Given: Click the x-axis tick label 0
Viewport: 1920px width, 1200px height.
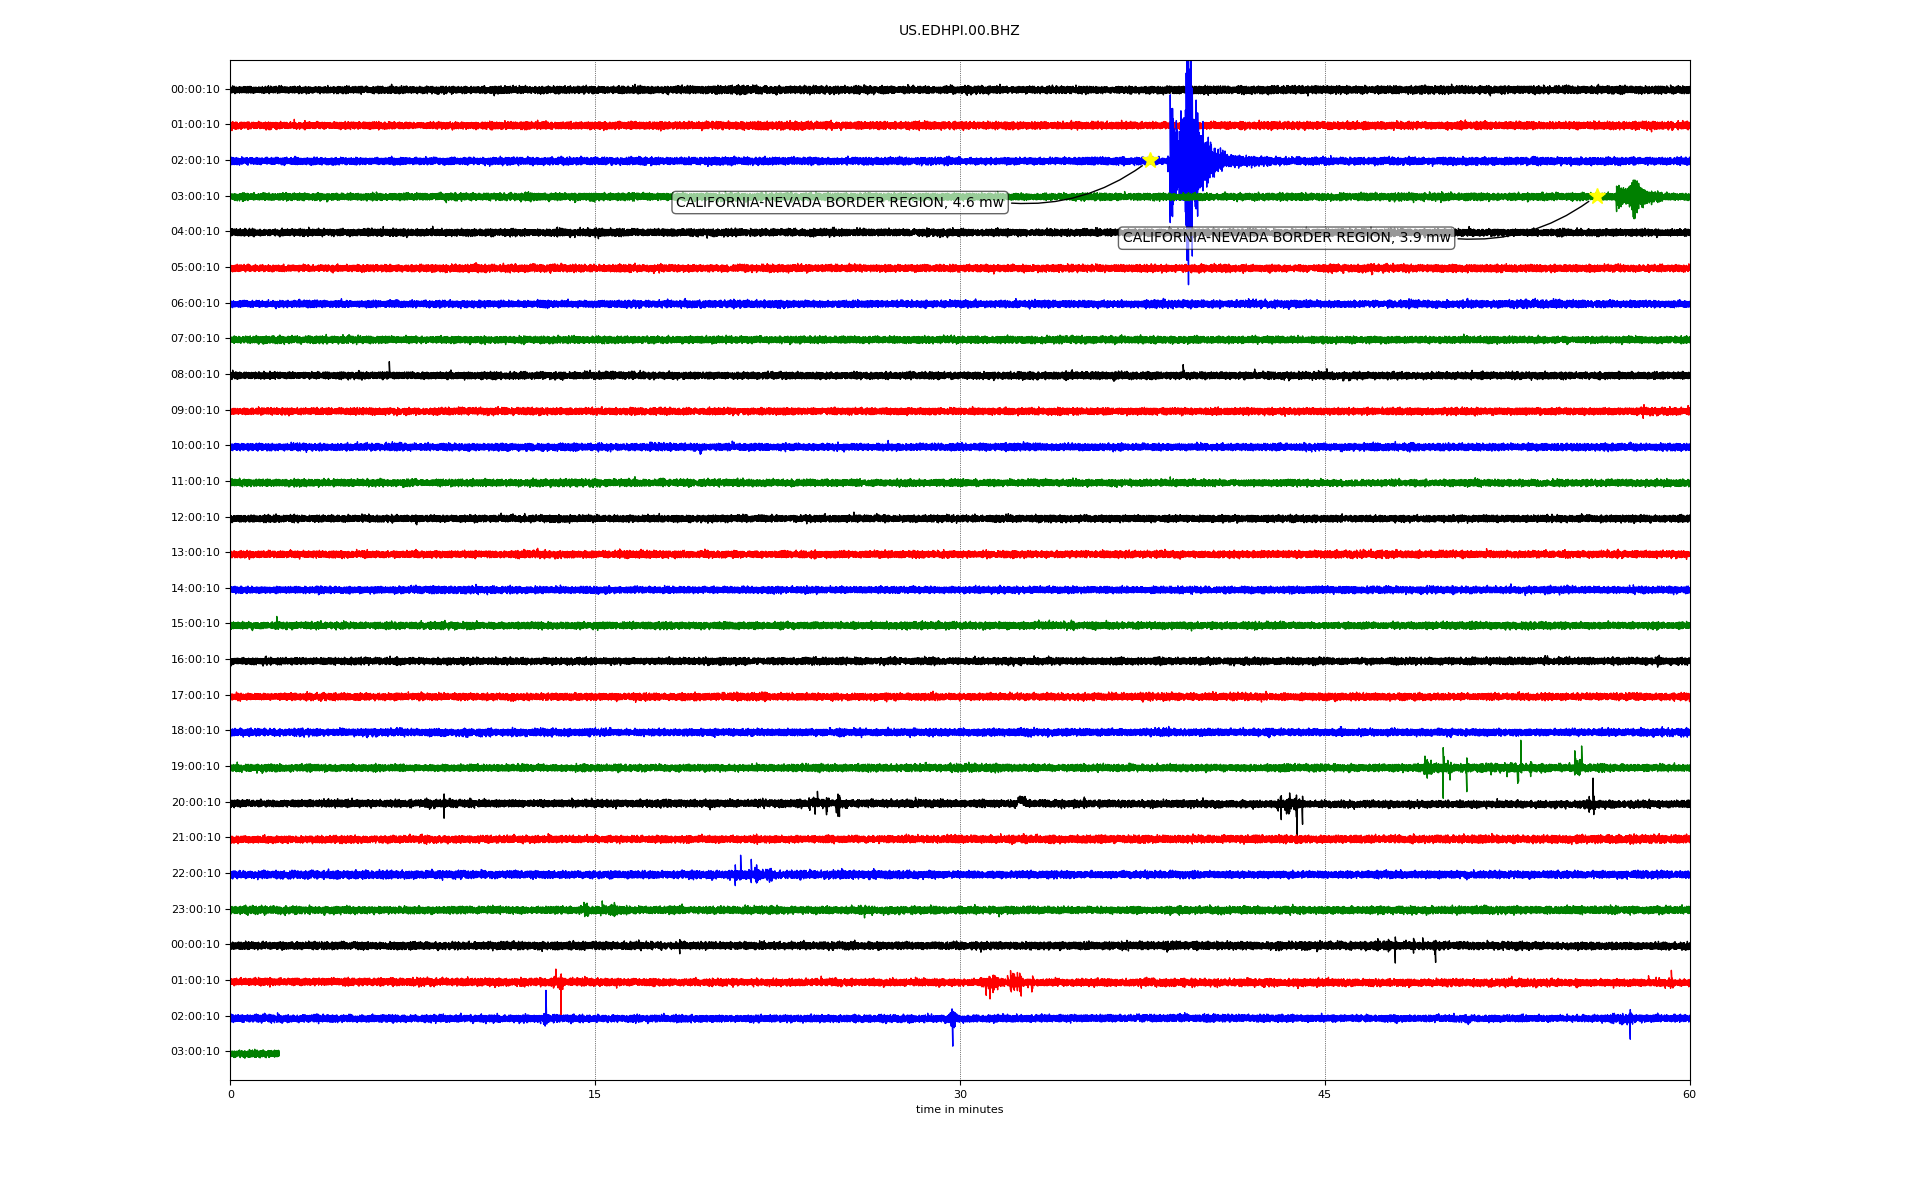Looking at the screenshot, I should point(231,1095).
